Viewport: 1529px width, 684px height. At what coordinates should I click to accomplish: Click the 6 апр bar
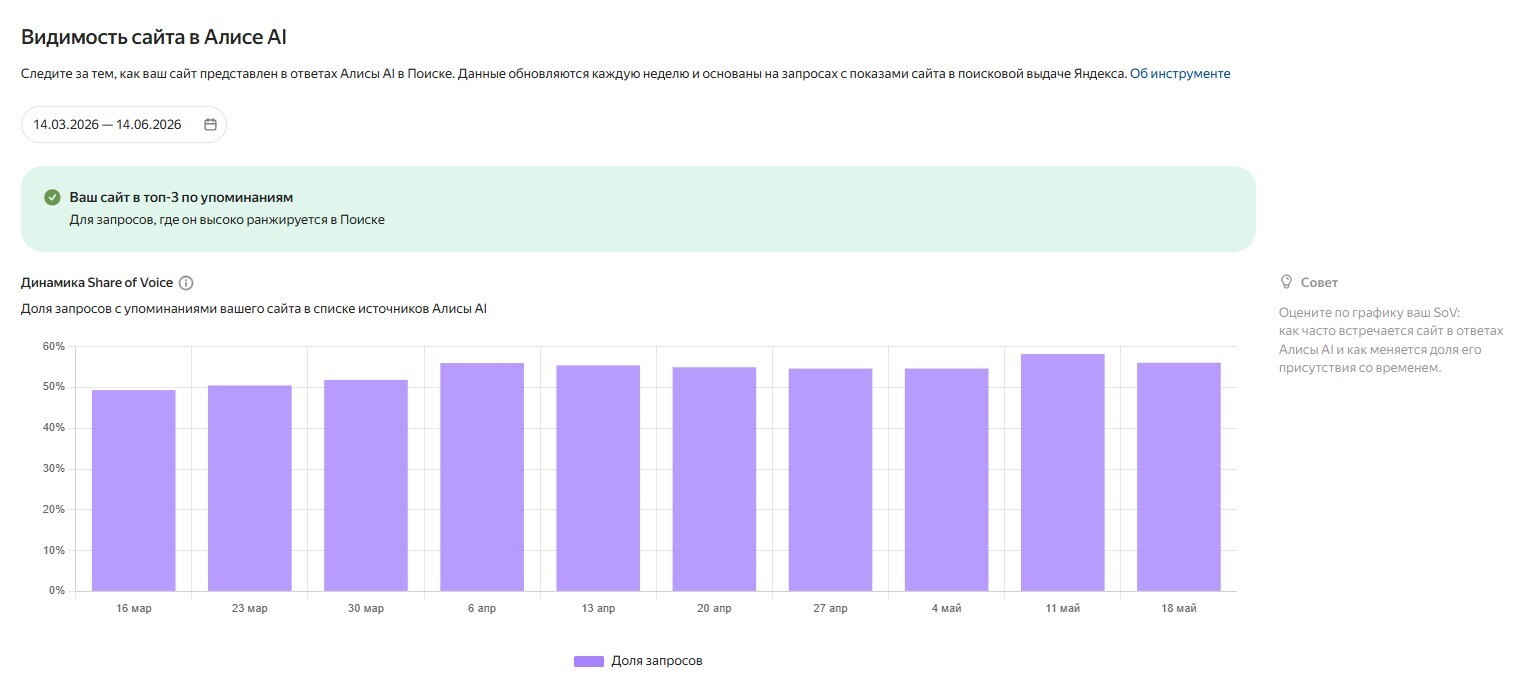482,477
